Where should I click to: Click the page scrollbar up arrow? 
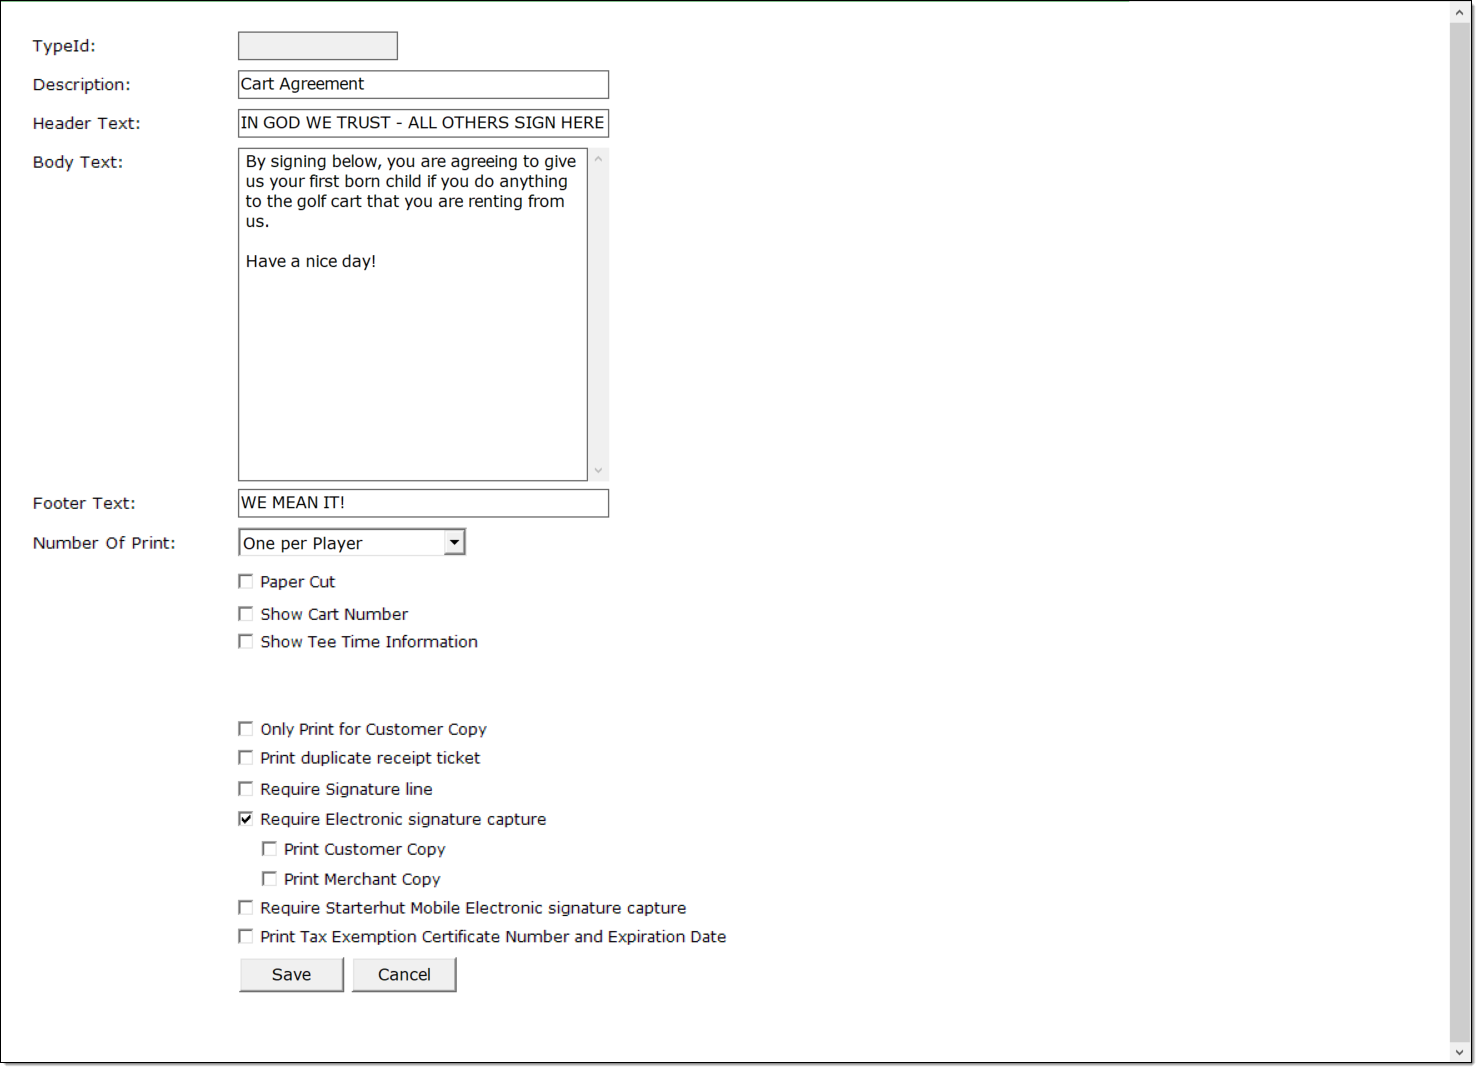tap(1461, 12)
